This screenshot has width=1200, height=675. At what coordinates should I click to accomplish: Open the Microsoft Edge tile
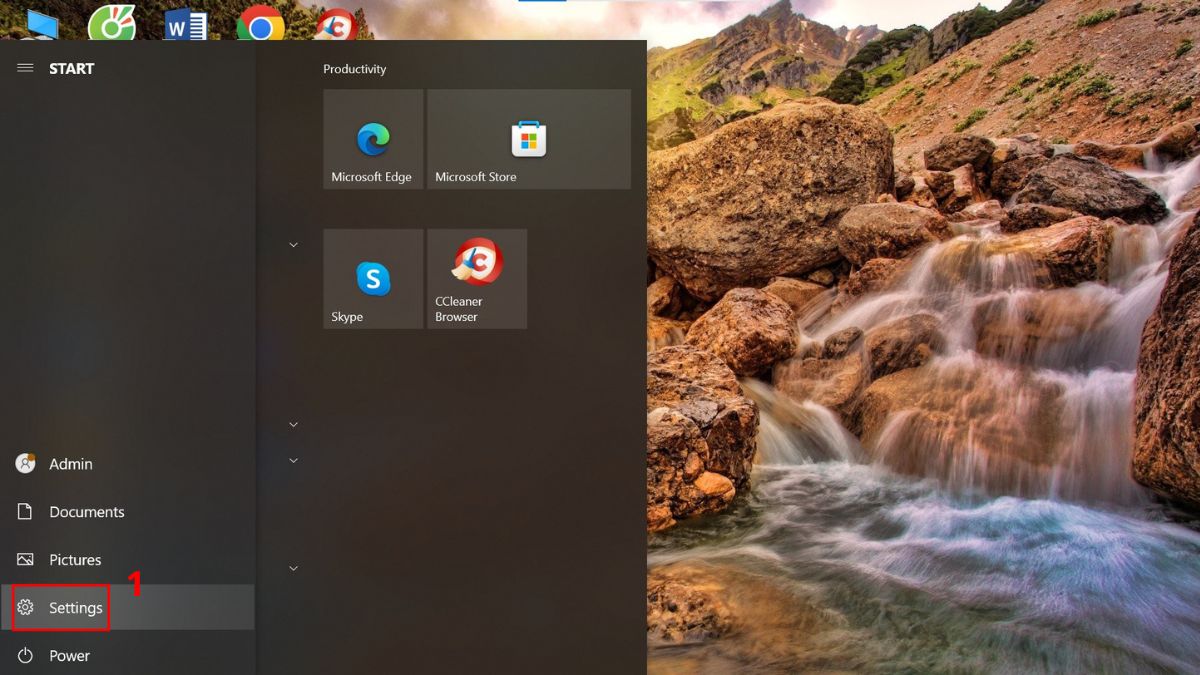coord(373,139)
